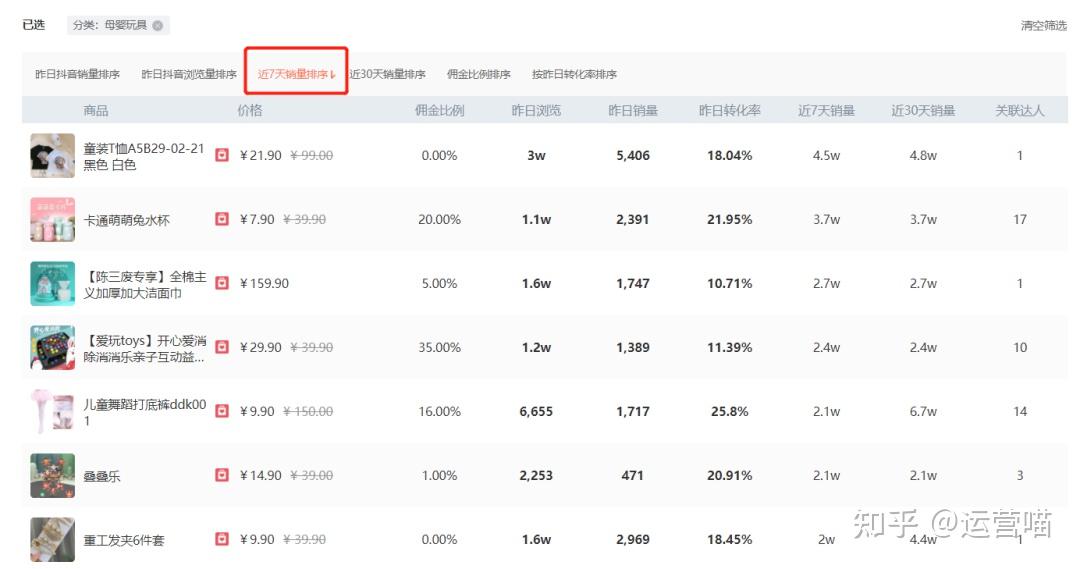Click red shop icon beside ¥7.90
This screenshot has width=1080, height=569.
(x=222, y=219)
